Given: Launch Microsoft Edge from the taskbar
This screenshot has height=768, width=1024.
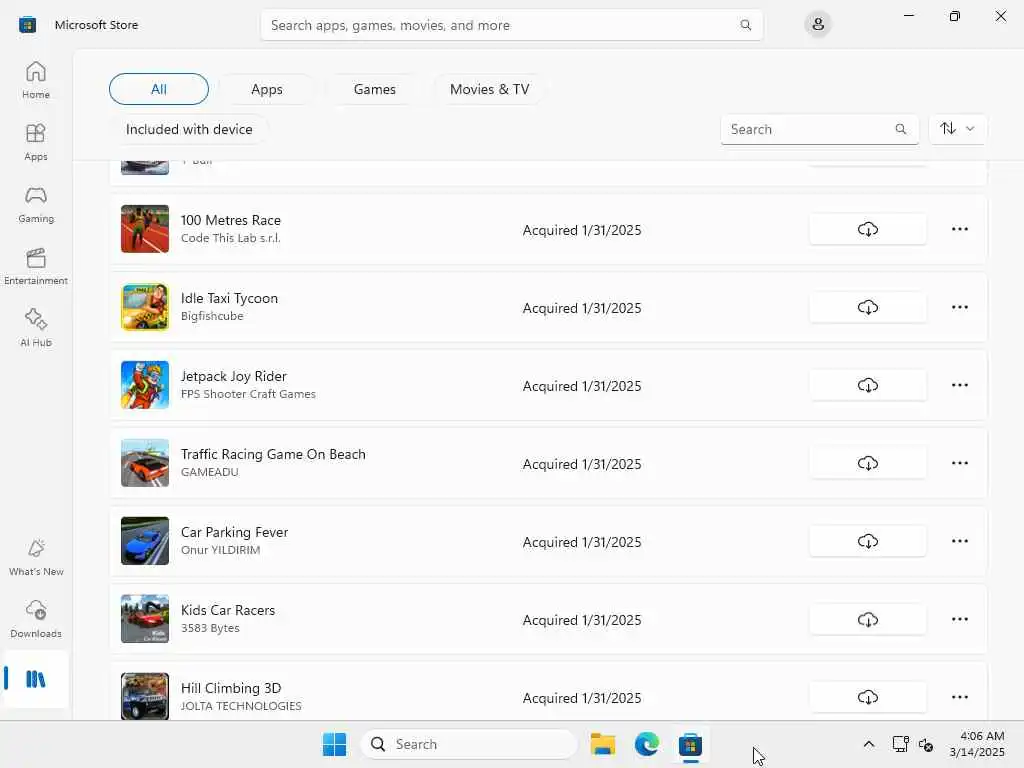Looking at the screenshot, I should (647, 744).
